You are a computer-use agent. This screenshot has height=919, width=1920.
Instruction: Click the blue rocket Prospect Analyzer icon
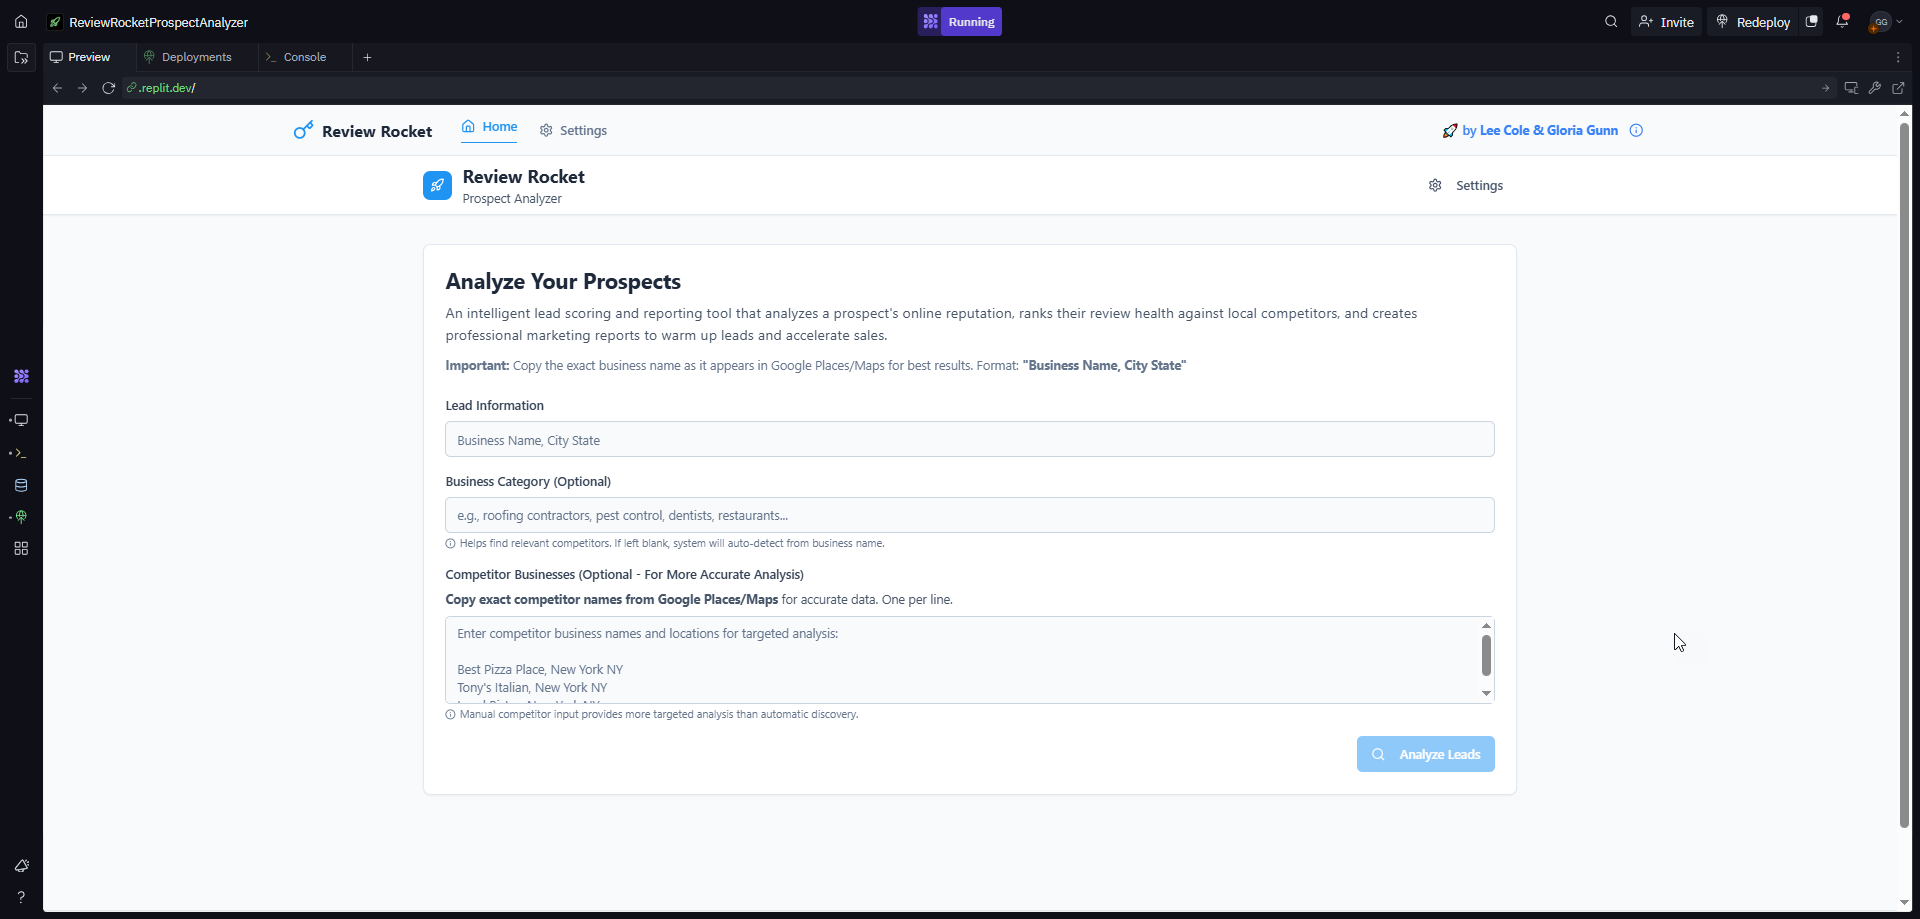[437, 186]
